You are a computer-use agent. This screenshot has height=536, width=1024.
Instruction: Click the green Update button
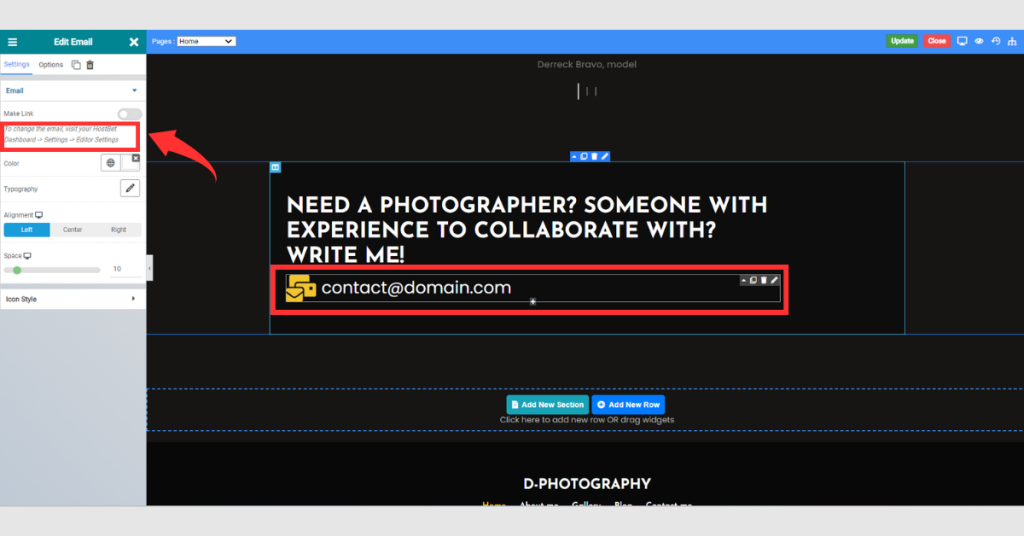[x=902, y=41]
